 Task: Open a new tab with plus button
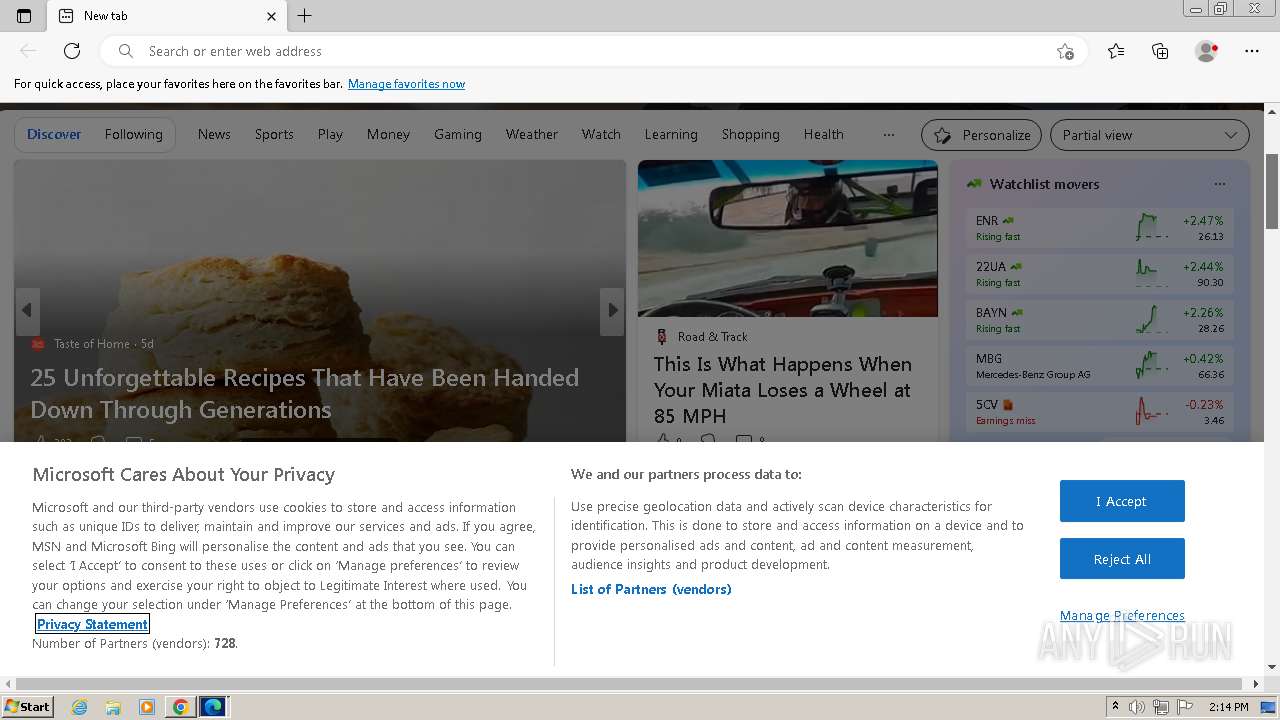(x=305, y=16)
